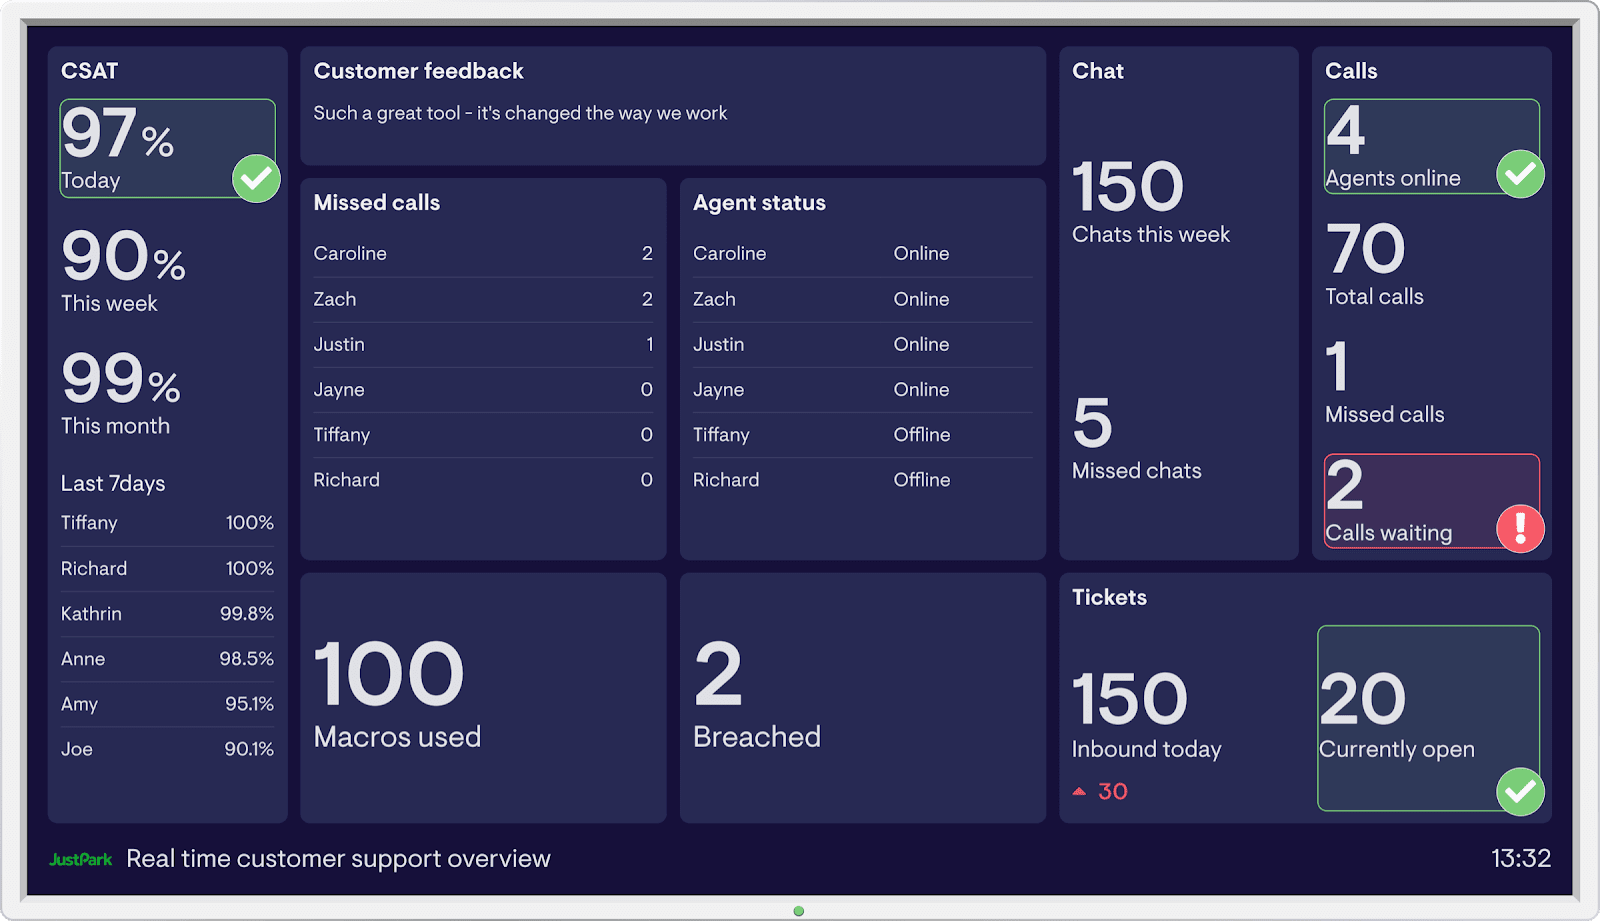
Task: Click Justin's Online status
Action: (x=921, y=344)
